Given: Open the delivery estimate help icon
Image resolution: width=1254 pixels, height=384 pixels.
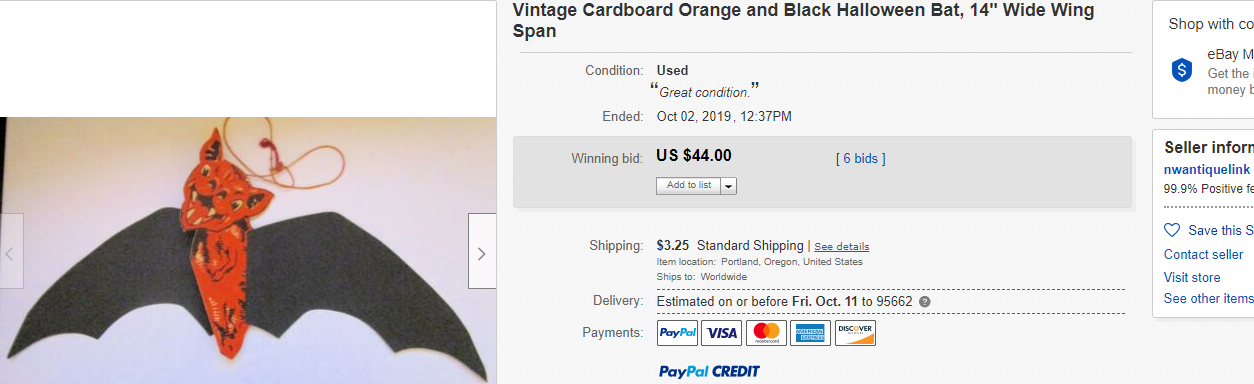Looking at the screenshot, I should (x=925, y=302).
